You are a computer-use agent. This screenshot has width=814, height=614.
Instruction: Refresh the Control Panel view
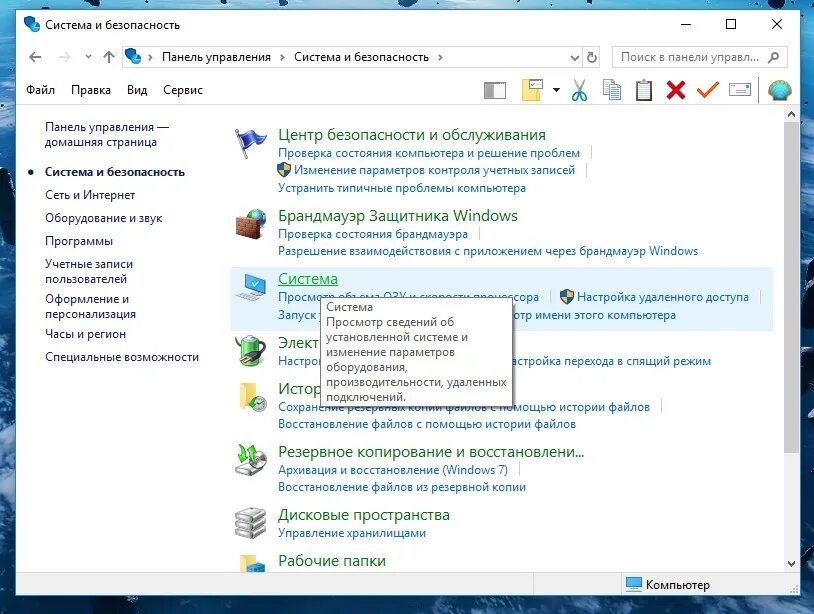[x=592, y=57]
